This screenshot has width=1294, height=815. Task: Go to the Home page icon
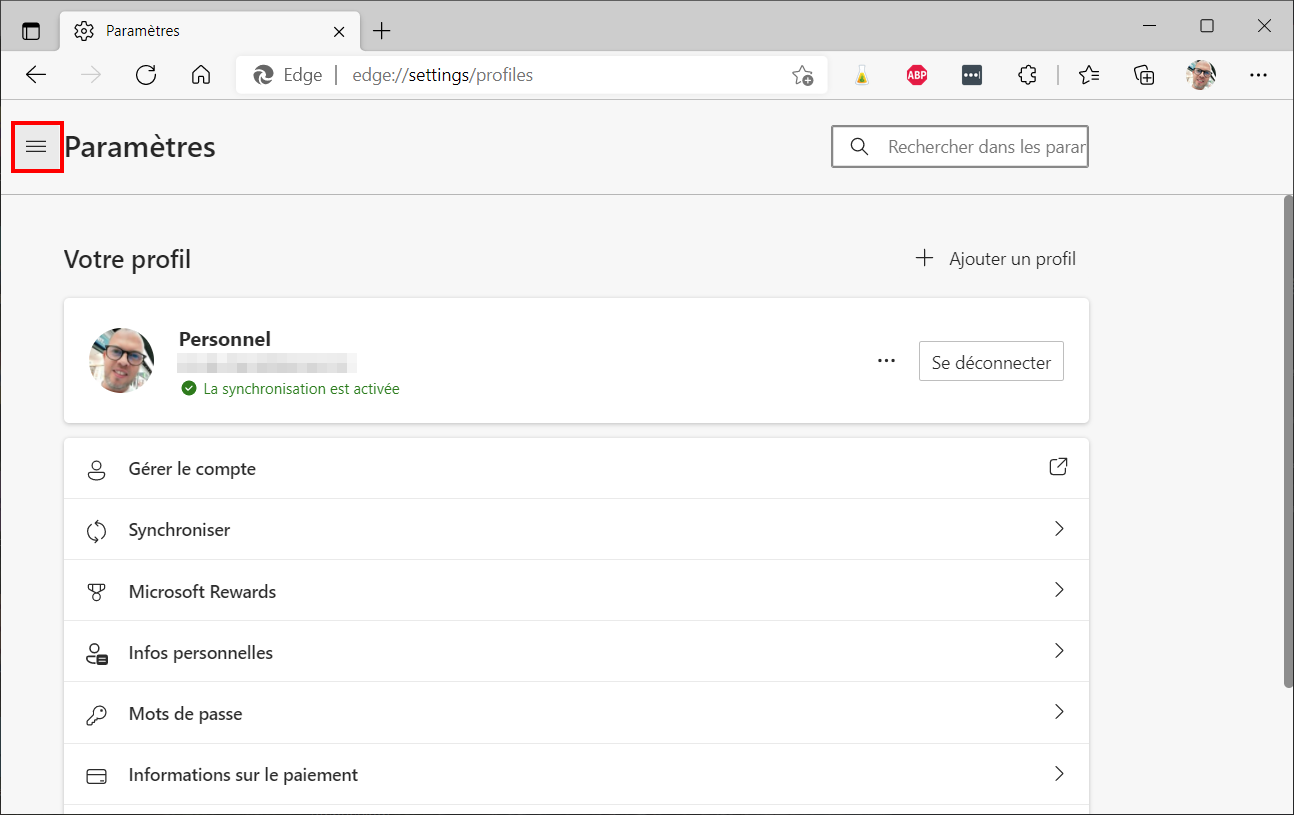(x=201, y=75)
